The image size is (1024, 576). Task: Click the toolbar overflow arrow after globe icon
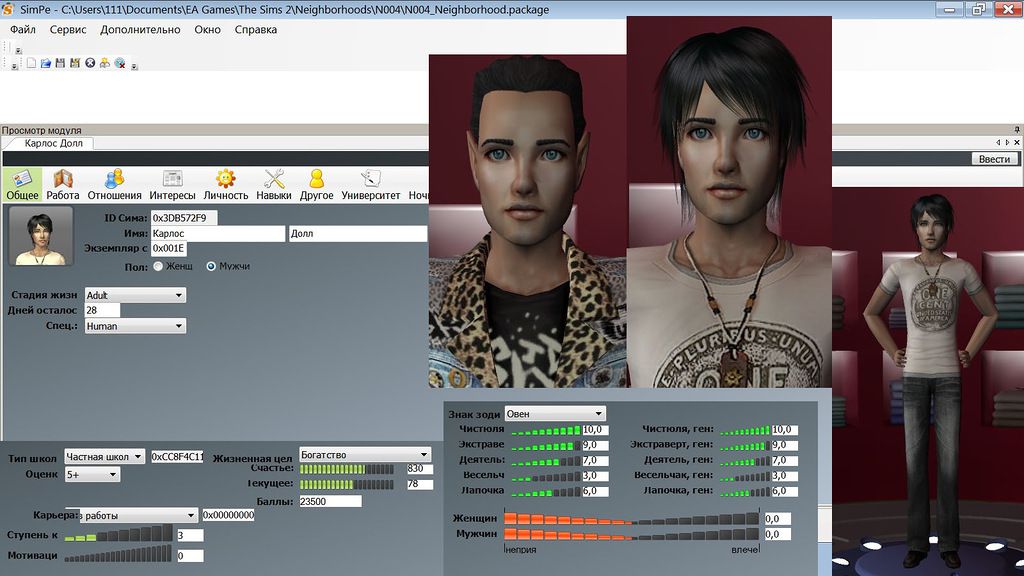tap(134, 66)
